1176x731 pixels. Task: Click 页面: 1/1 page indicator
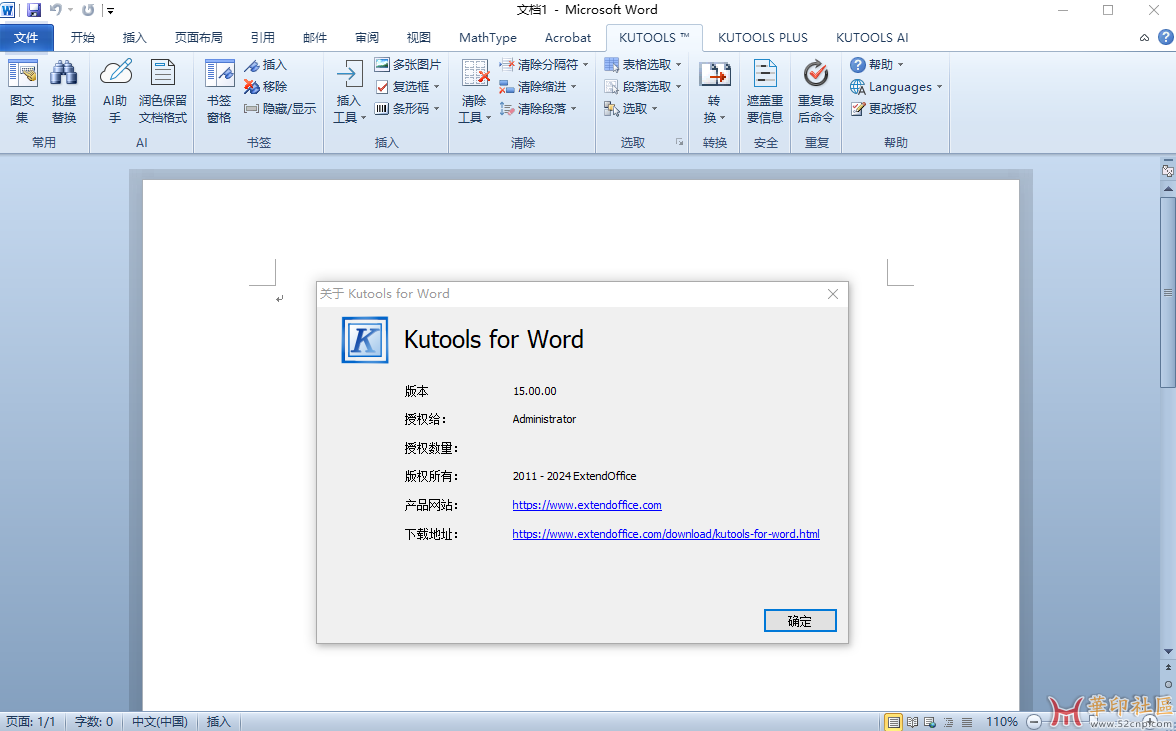click(x=31, y=722)
